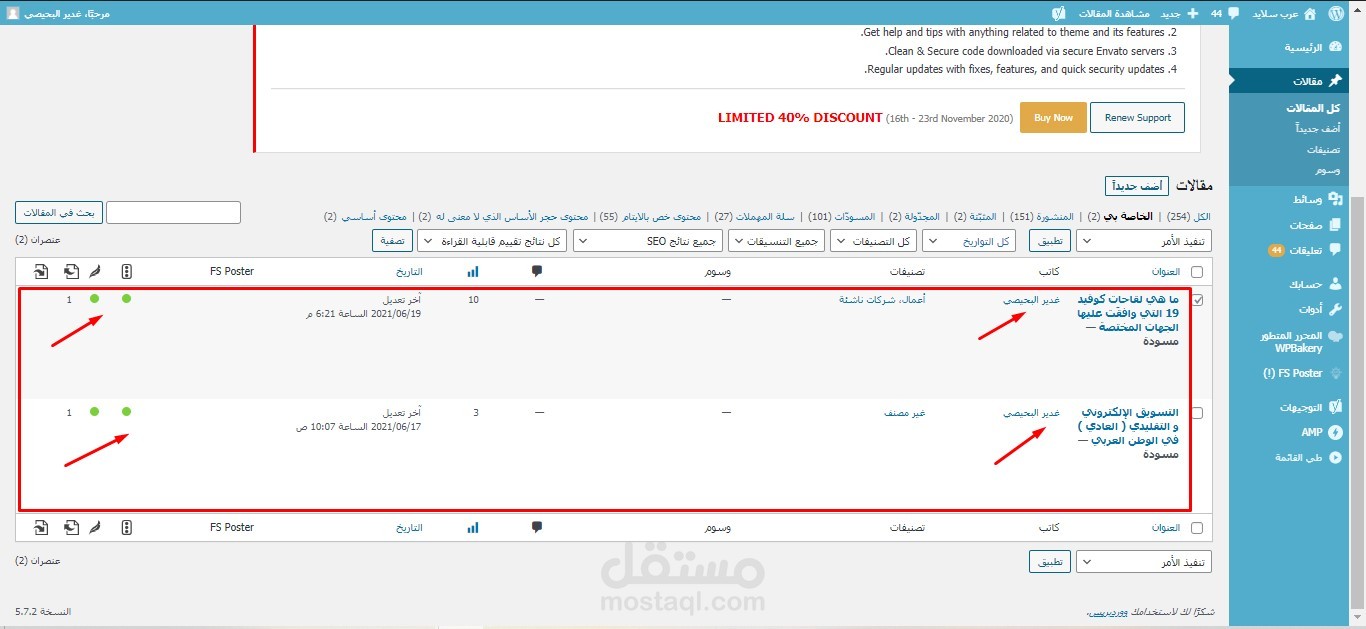Click the outgoing internal links header icon
Viewport: 1366px width, 629px height.
70,271
